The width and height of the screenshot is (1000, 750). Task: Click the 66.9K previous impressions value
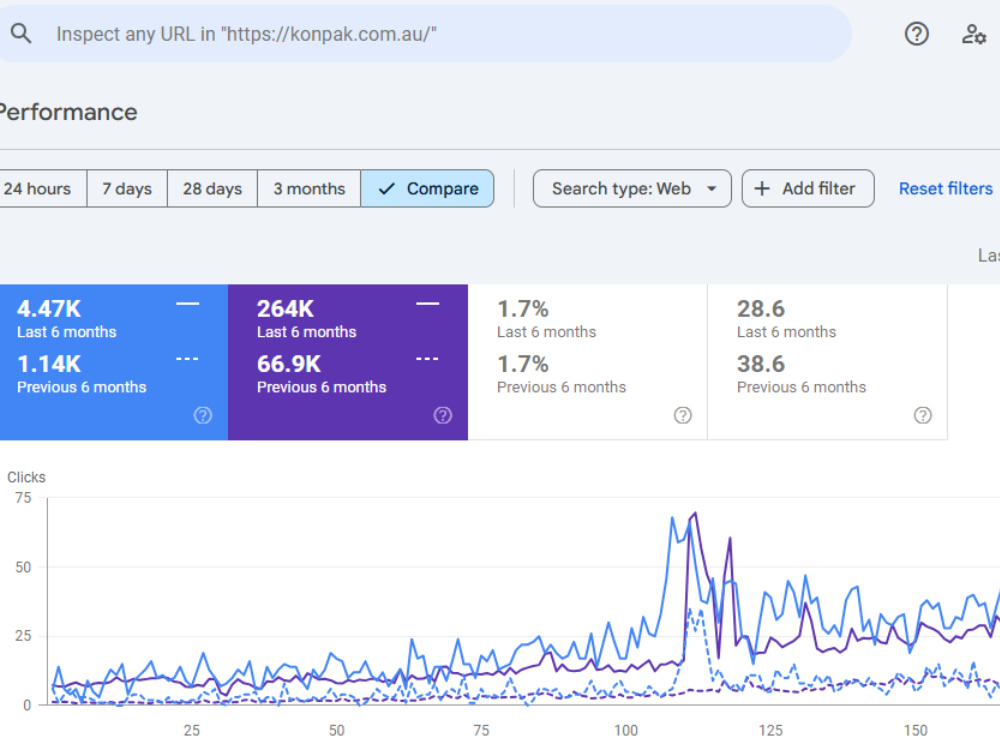[x=289, y=364]
